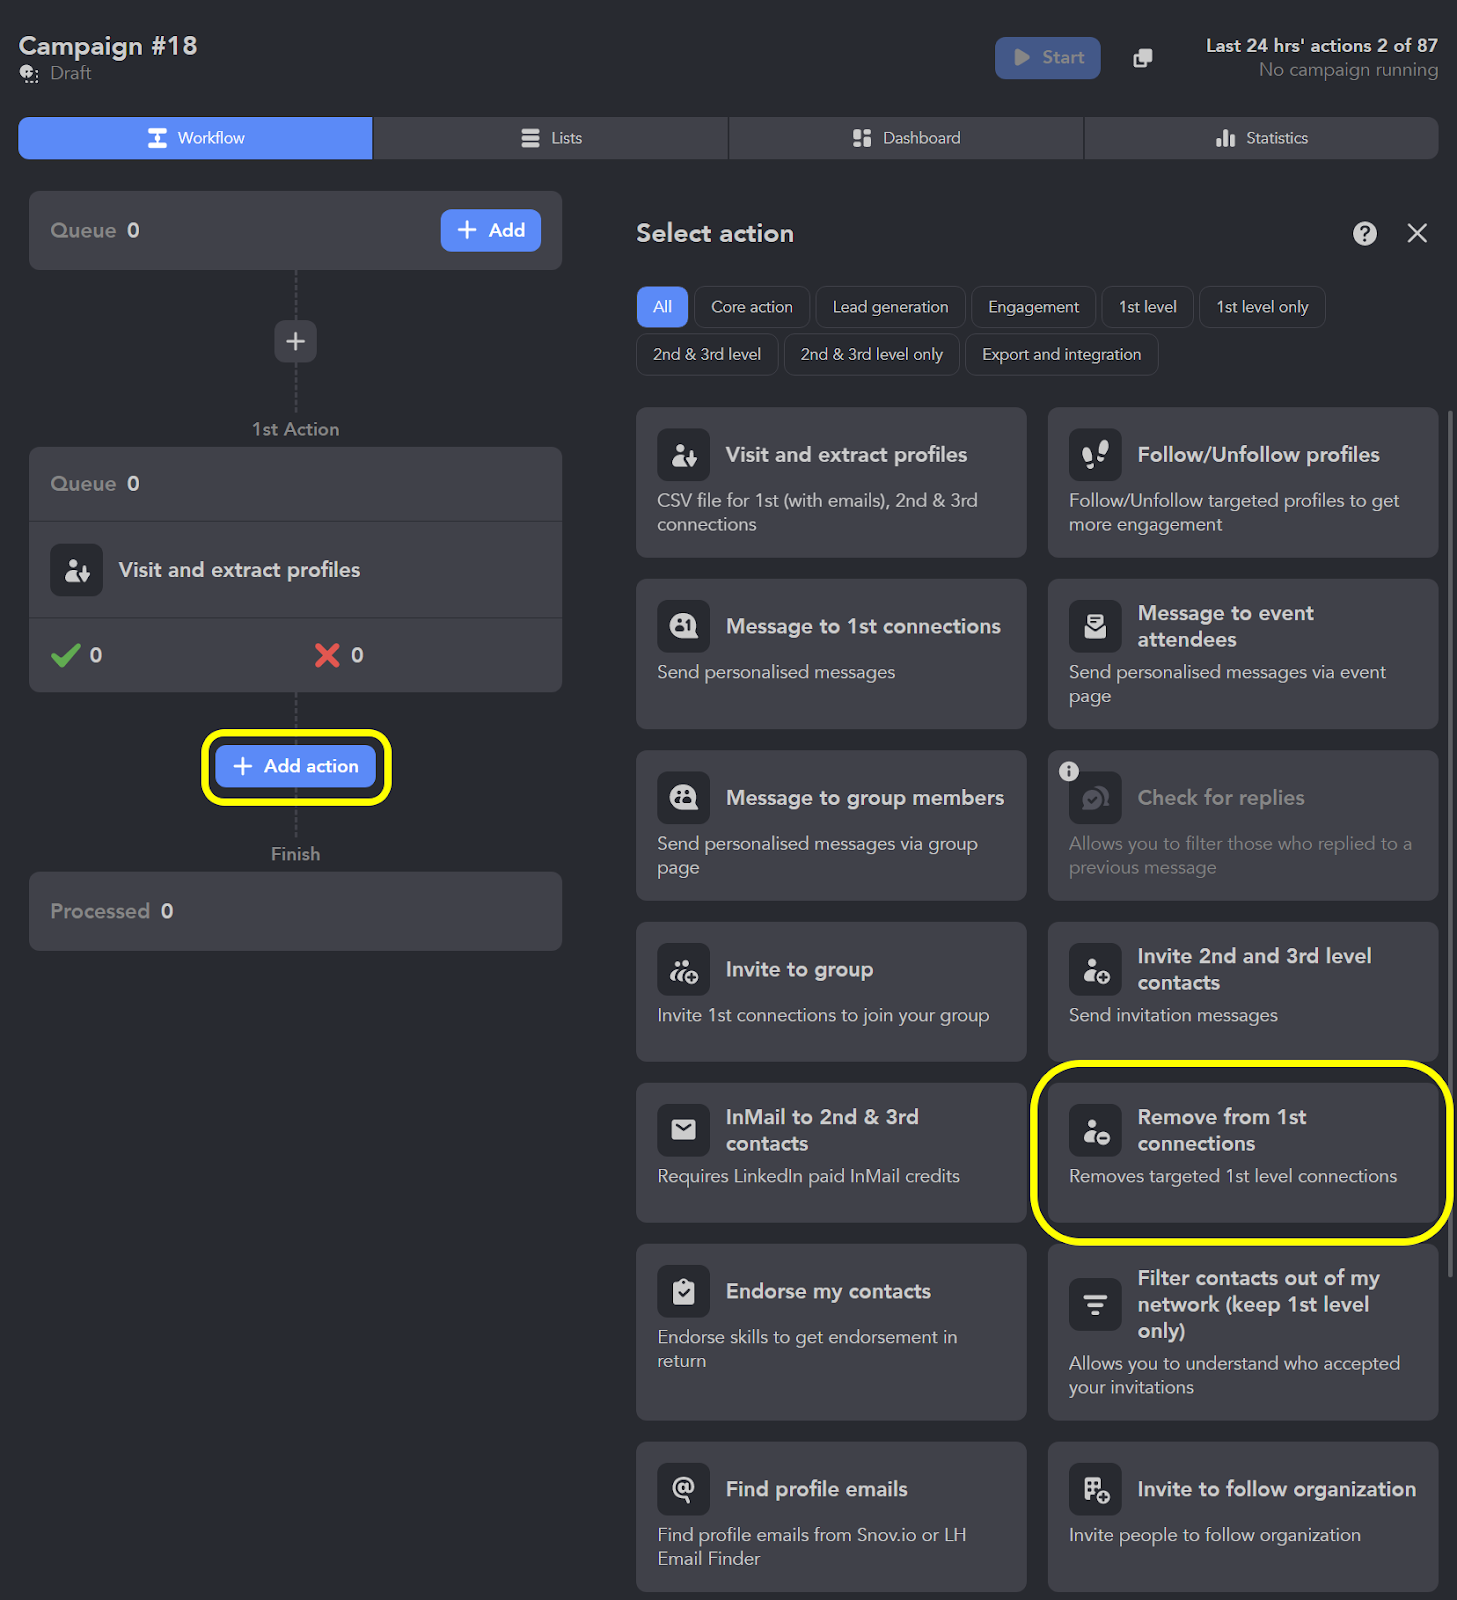Viewport: 1457px width, 1600px height.
Task: Toggle the Export and integration filter
Action: [x=1061, y=355]
